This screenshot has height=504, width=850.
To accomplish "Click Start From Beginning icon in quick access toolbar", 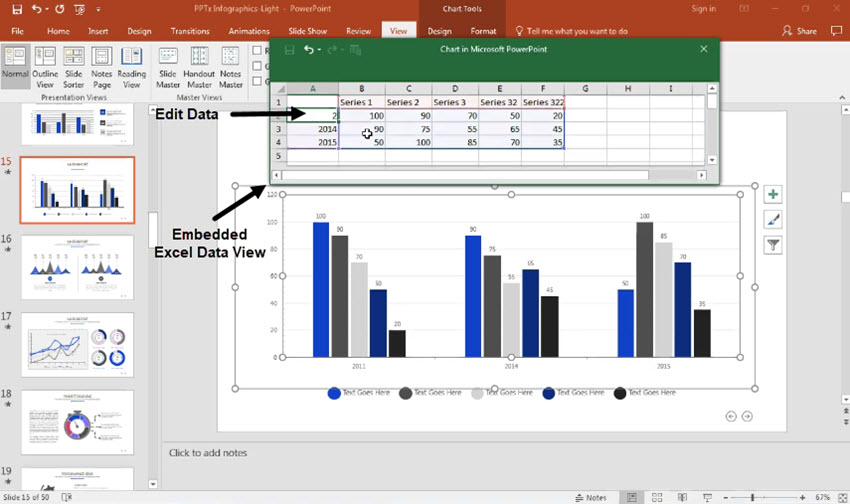I will [x=79, y=9].
